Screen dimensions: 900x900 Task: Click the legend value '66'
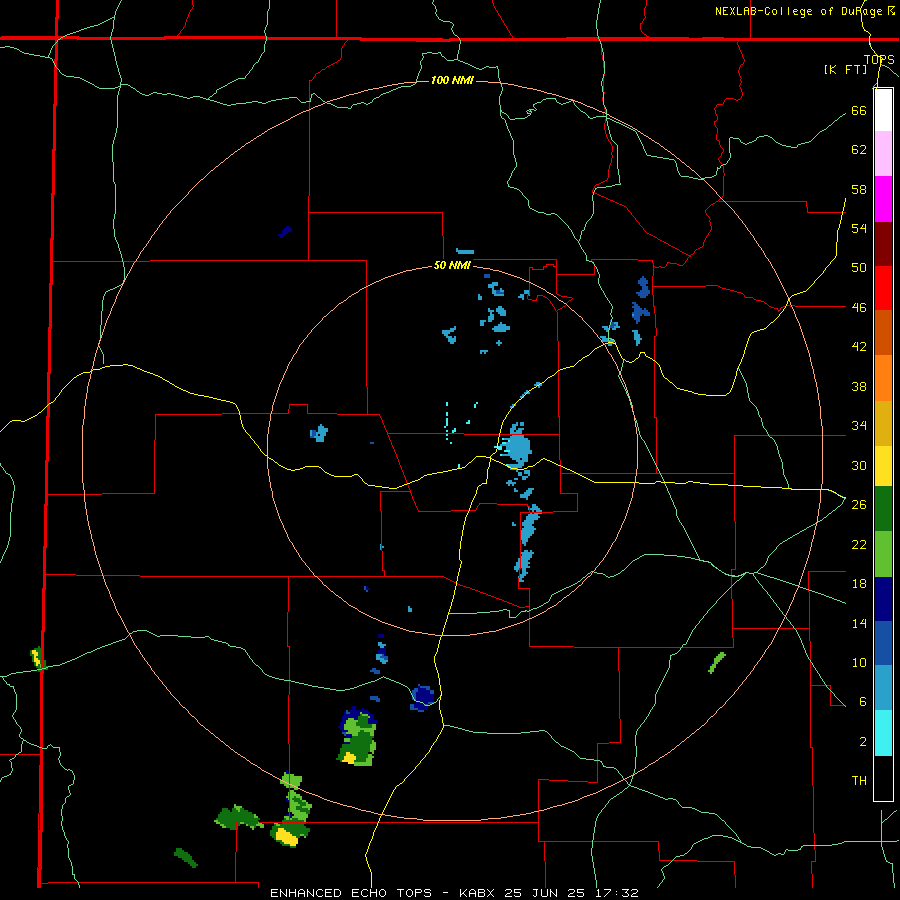pyautogui.click(x=859, y=110)
